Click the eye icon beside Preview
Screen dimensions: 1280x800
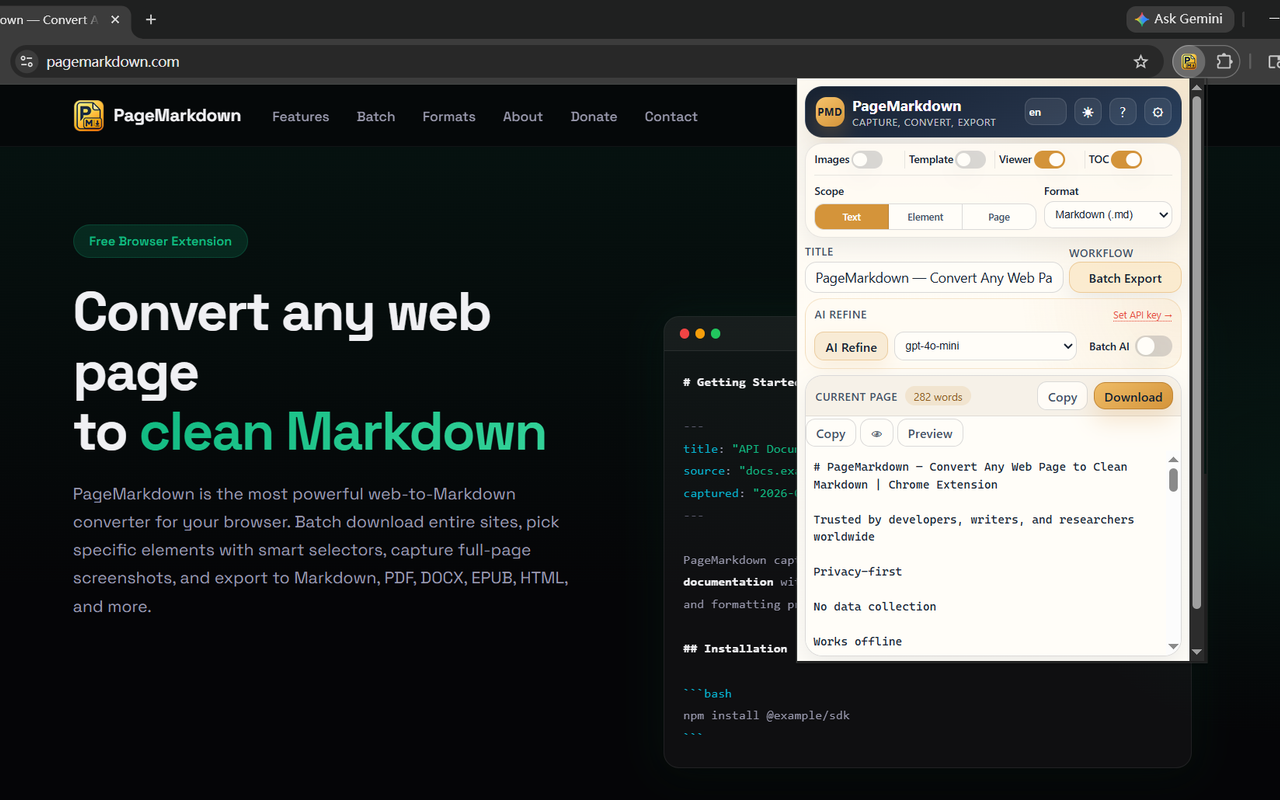tap(877, 433)
